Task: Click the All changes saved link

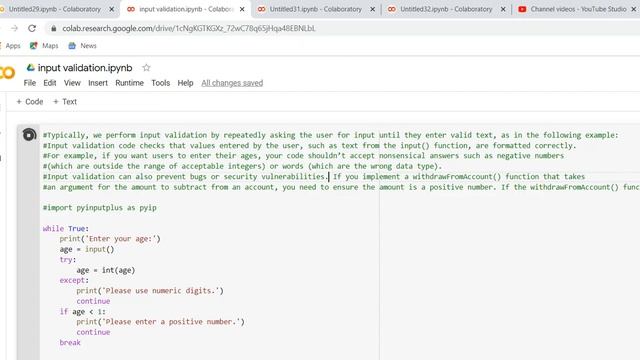Action: click(x=232, y=83)
